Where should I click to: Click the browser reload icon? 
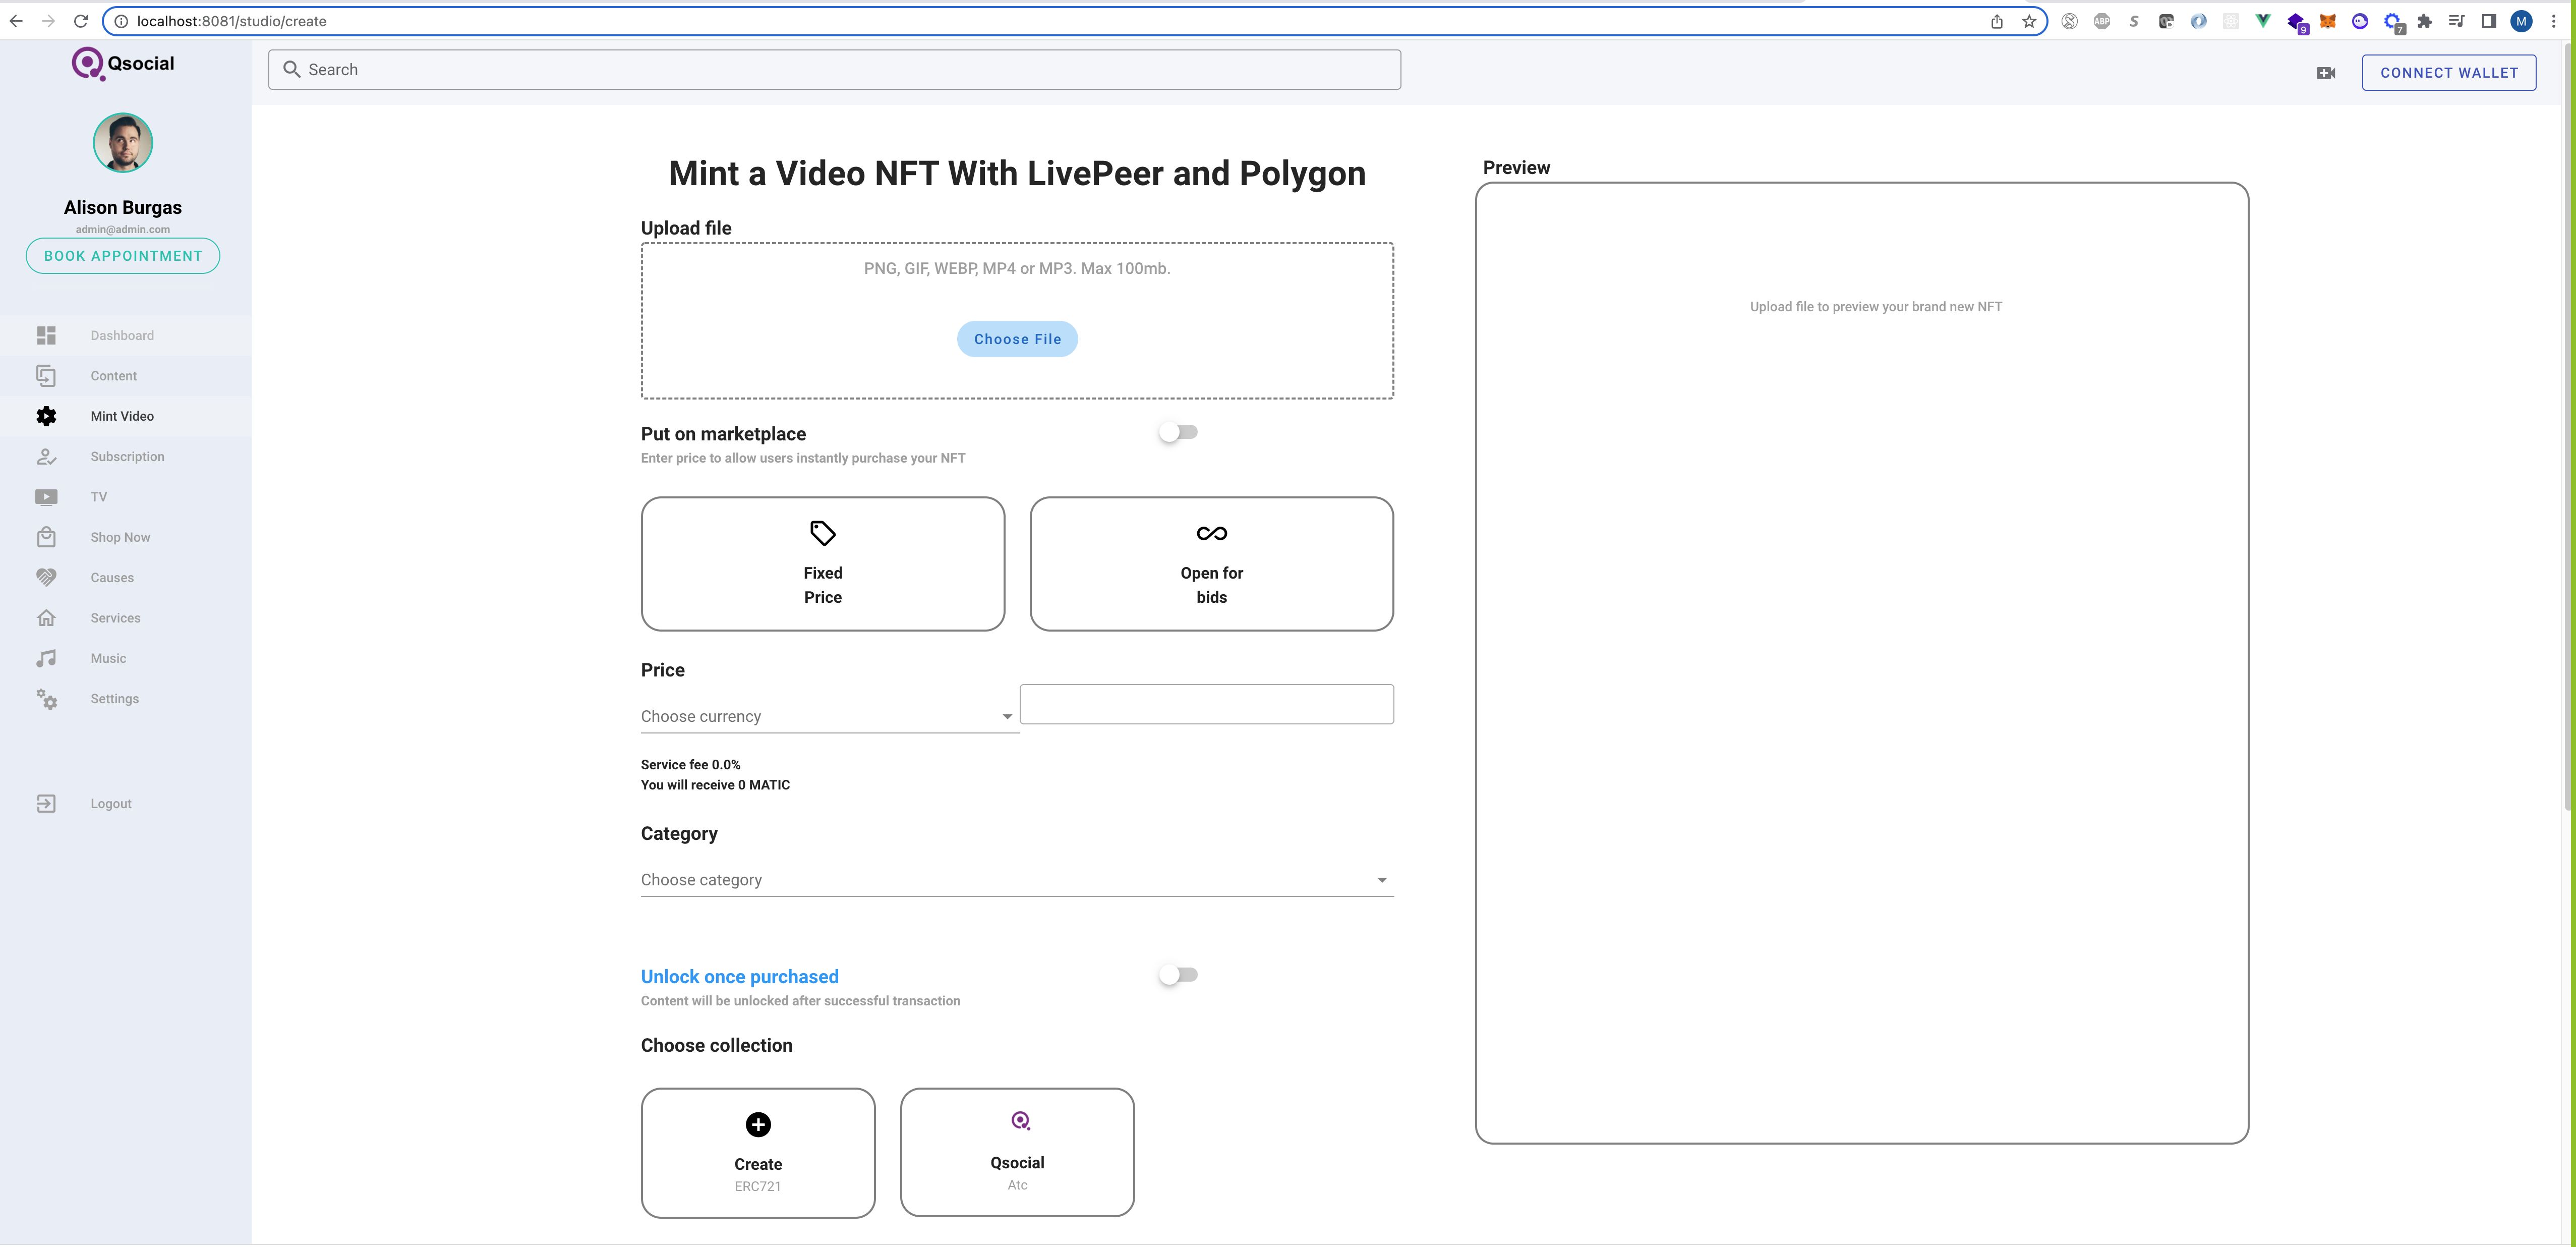[81, 21]
